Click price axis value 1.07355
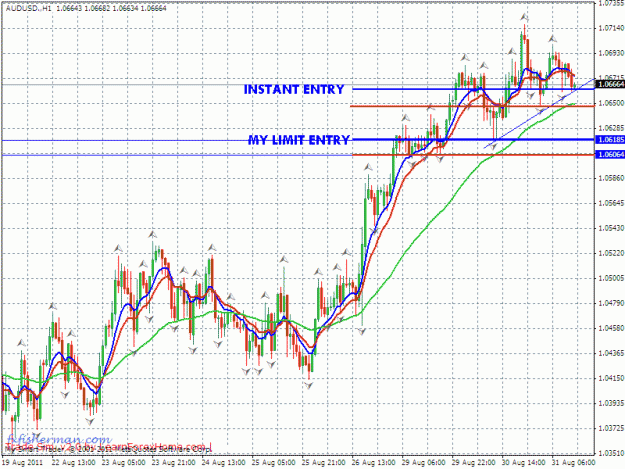This screenshot has width=625, height=469. tap(611, 3)
